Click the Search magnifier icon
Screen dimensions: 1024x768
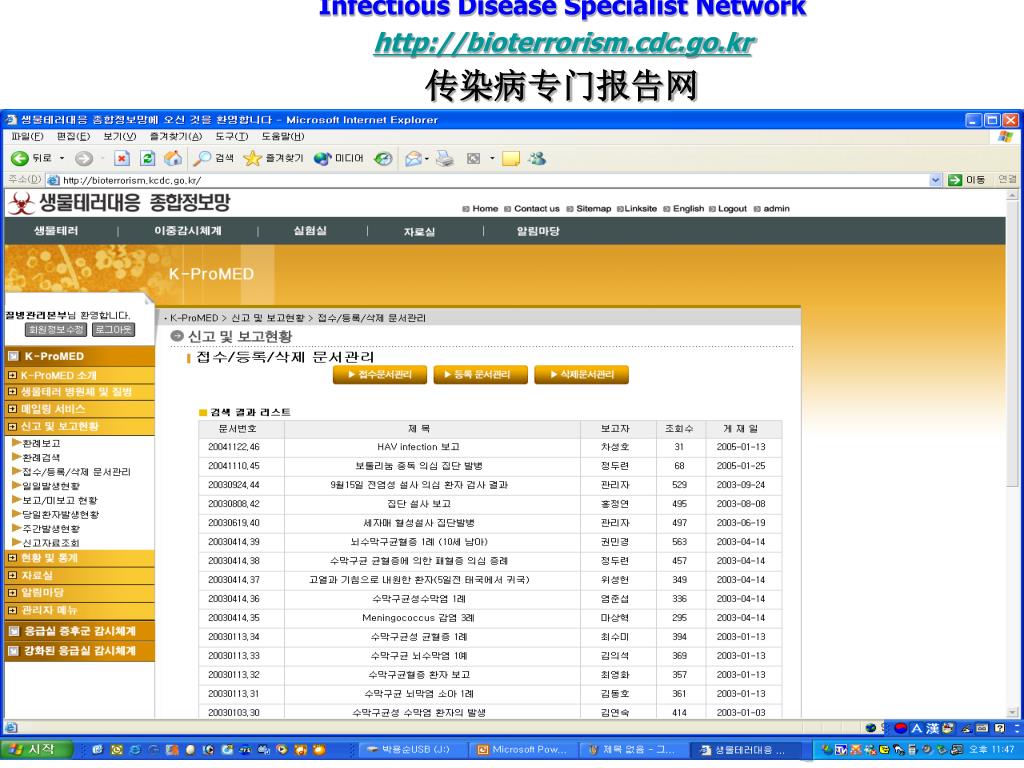202,158
